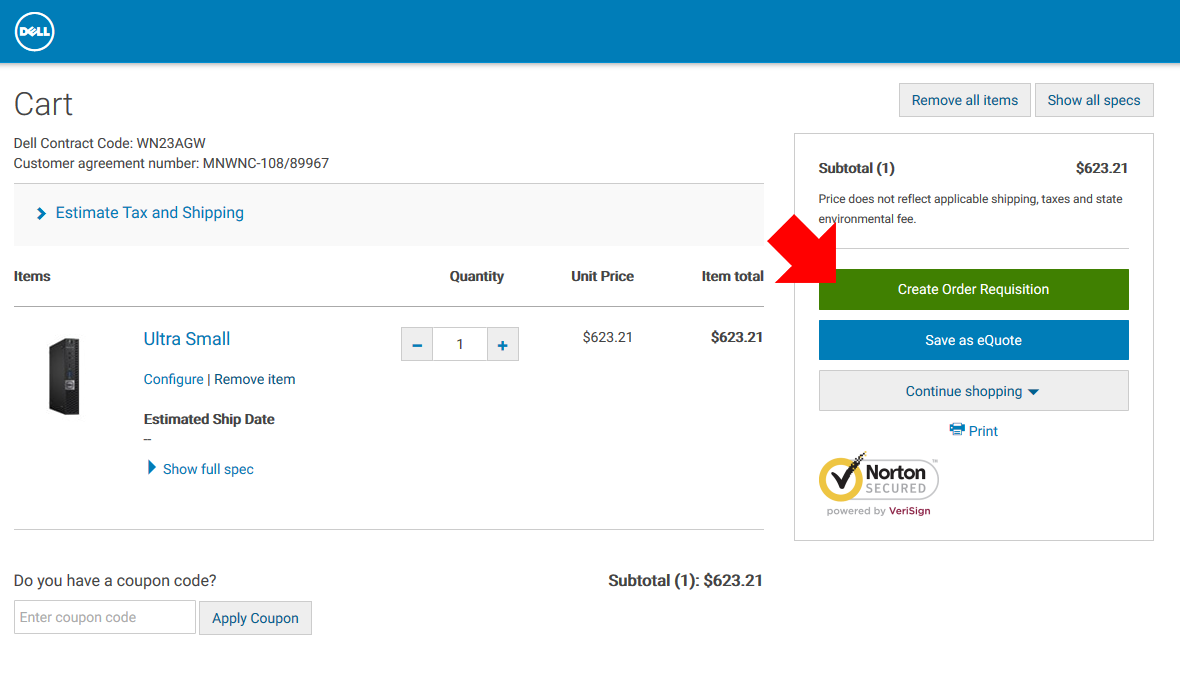Image resolution: width=1180 pixels, height=694 pixels.
Task: Expand Show full spec details
Action: click(x=207, y=469)
